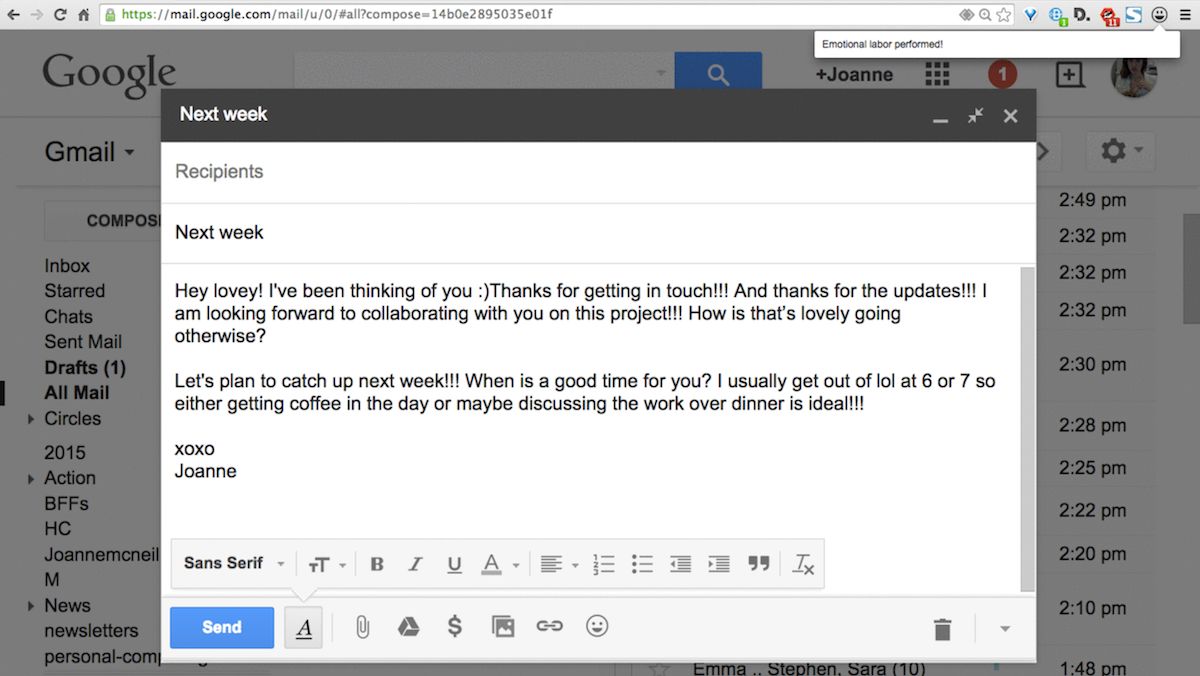Open the Sent Mail folder
This screenshot has height=676, width=1200.
point(83,342)
